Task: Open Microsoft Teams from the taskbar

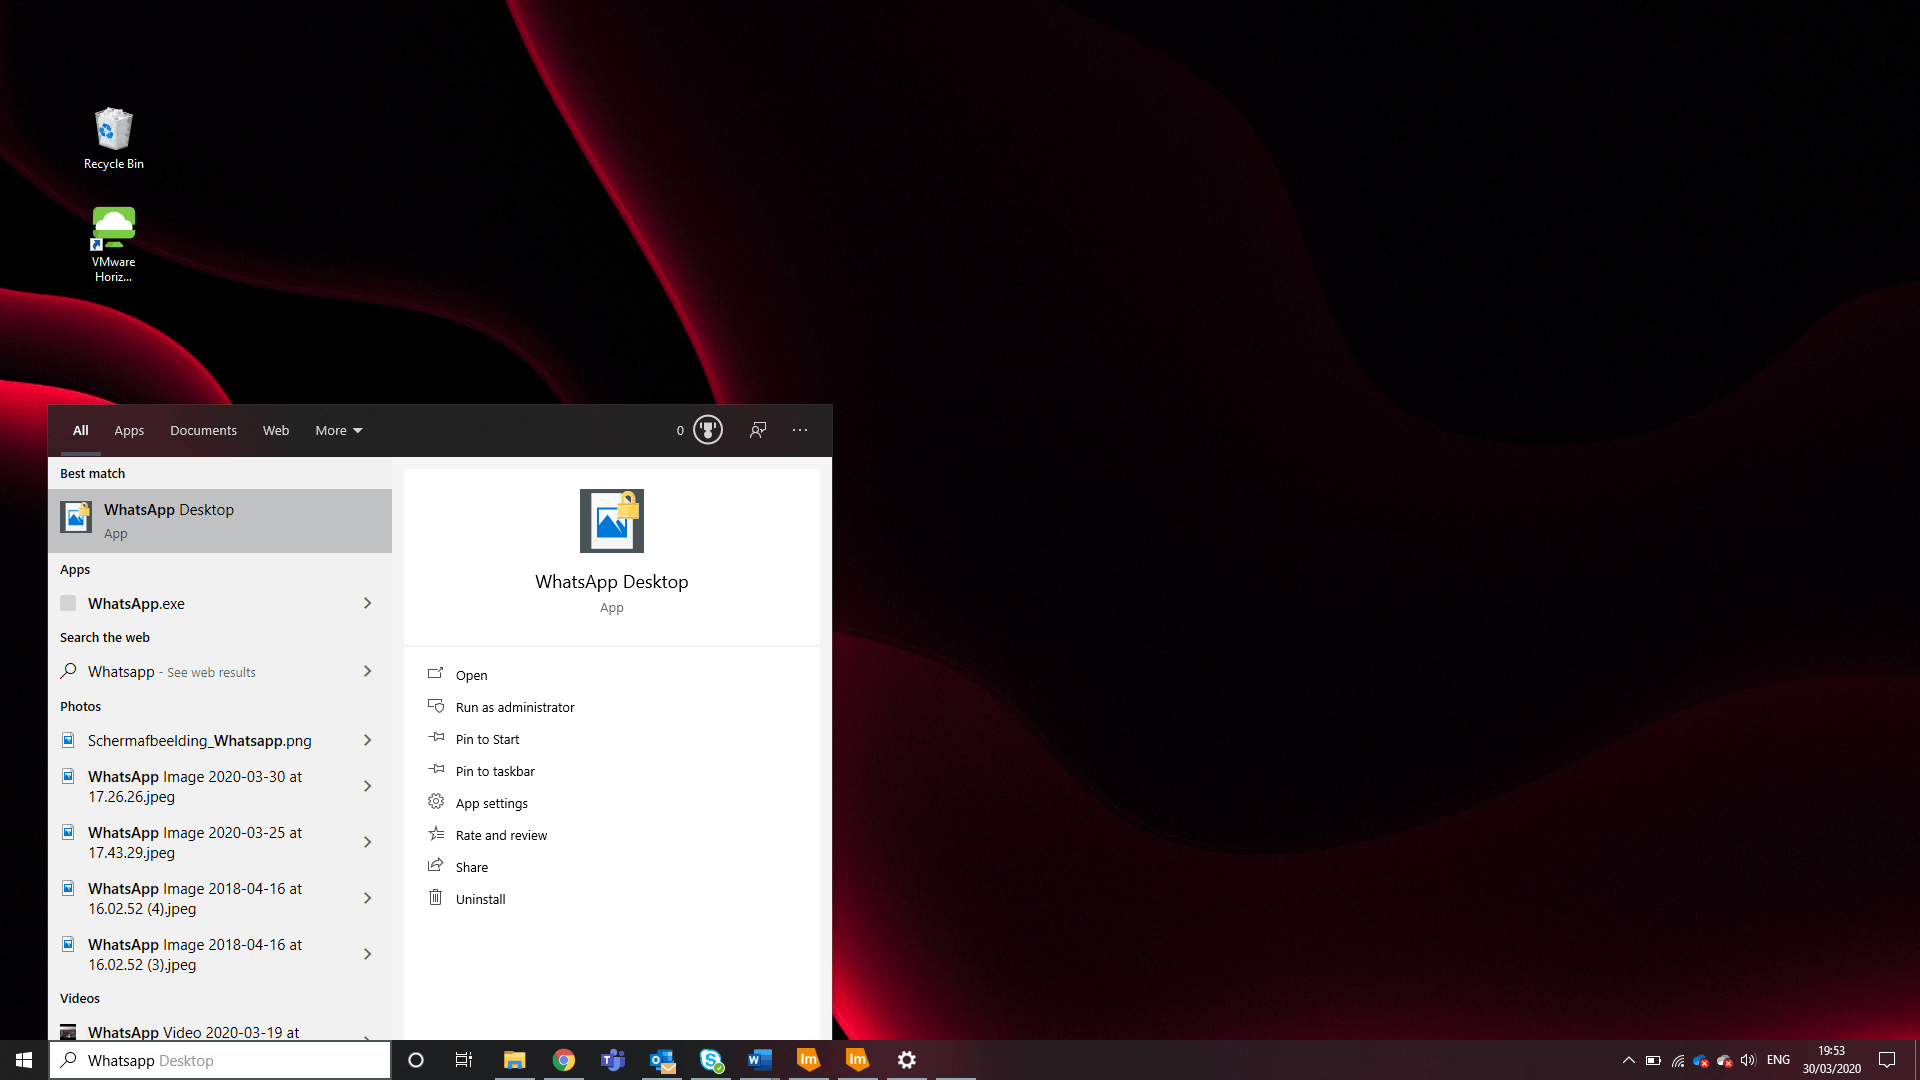Action: [x=613, y=1060]
